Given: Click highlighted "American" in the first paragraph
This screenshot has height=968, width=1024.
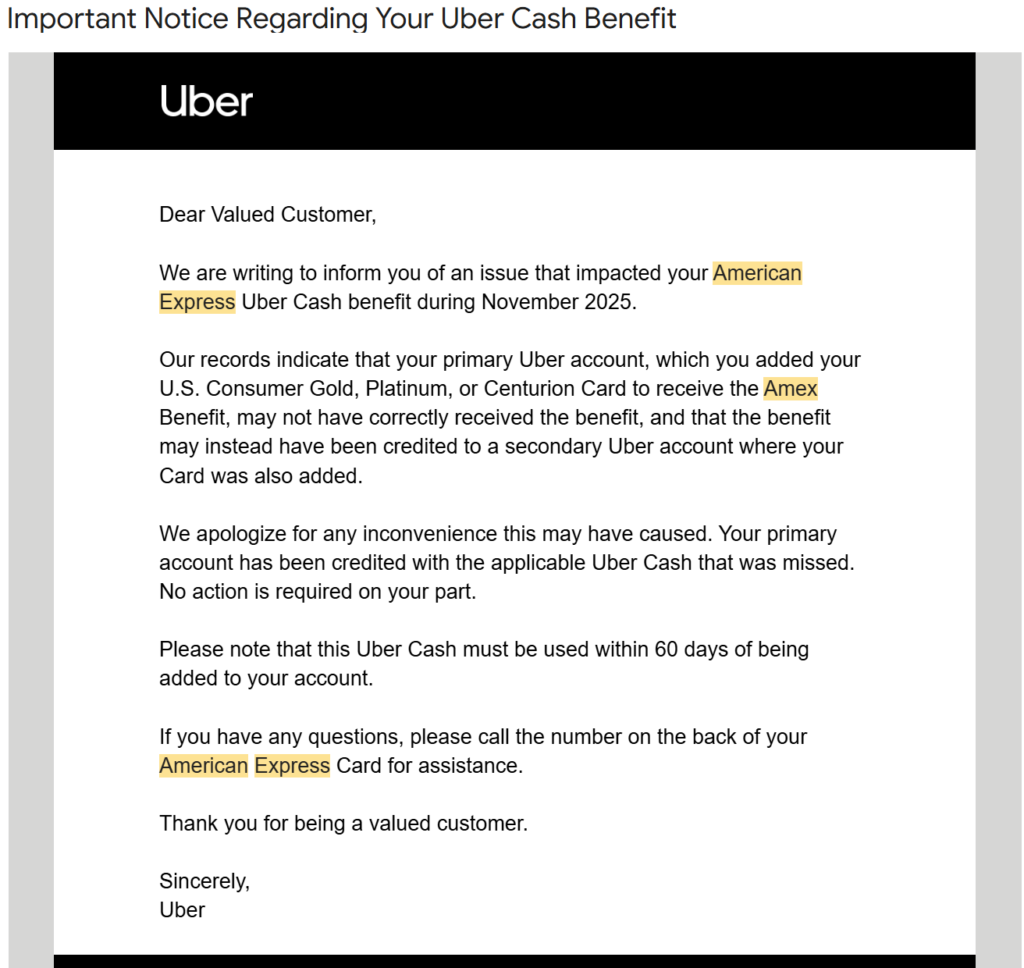Looking at the screenshot, I should tap(757, 273).
